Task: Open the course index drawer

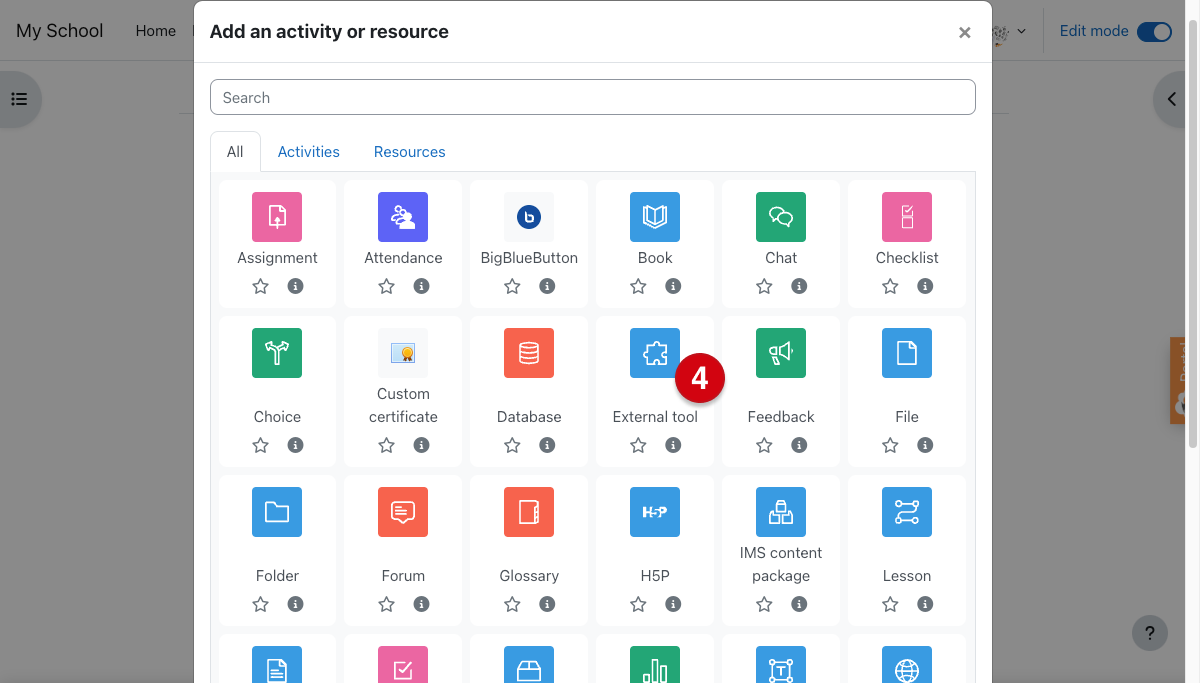Action: pos(19,98)
